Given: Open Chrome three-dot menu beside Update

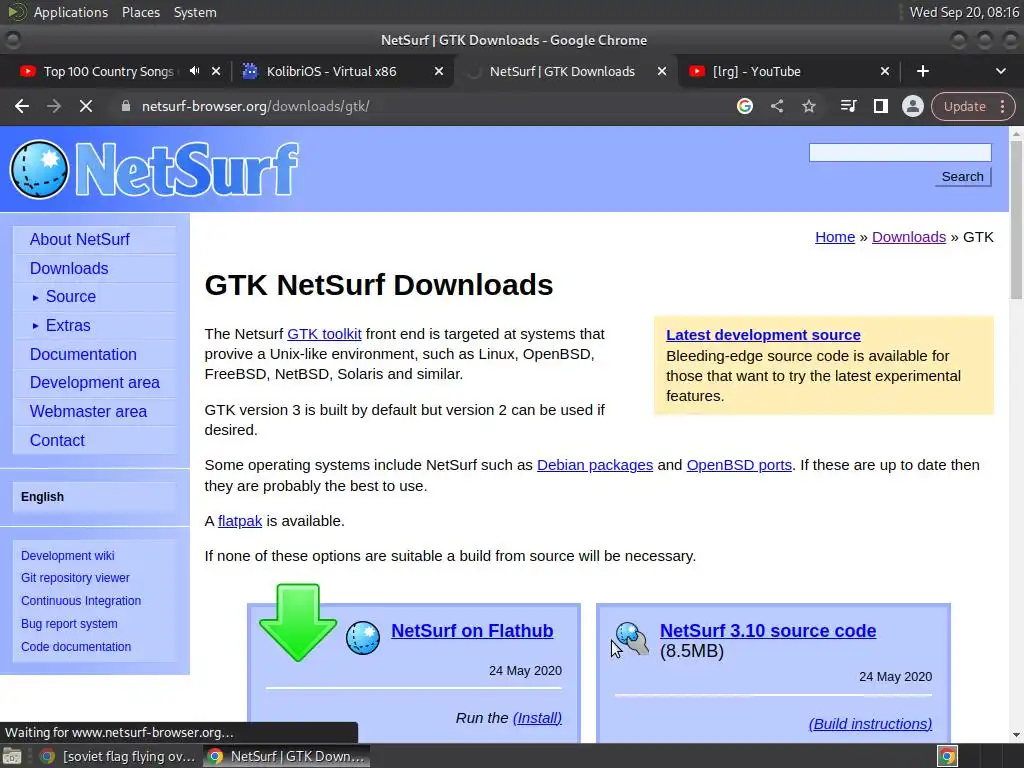Looking at the screenshot, I should pos(1002,106).
